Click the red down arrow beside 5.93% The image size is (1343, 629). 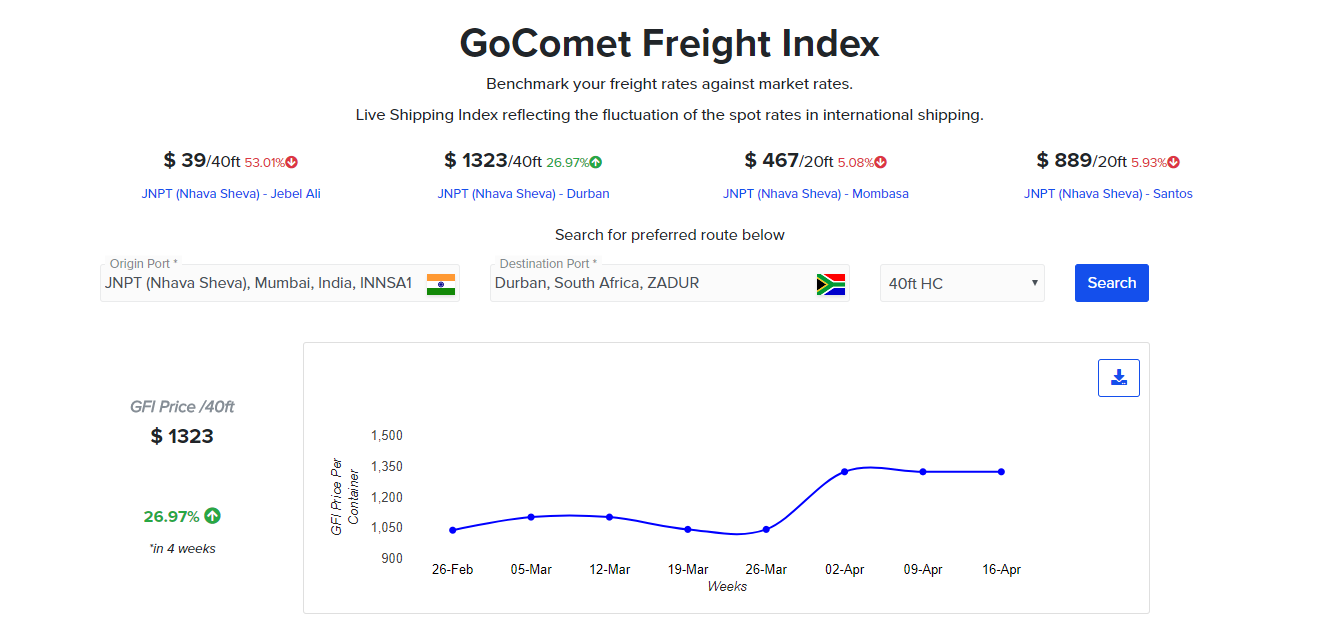pyautogui.click(x=1171, y=159)
